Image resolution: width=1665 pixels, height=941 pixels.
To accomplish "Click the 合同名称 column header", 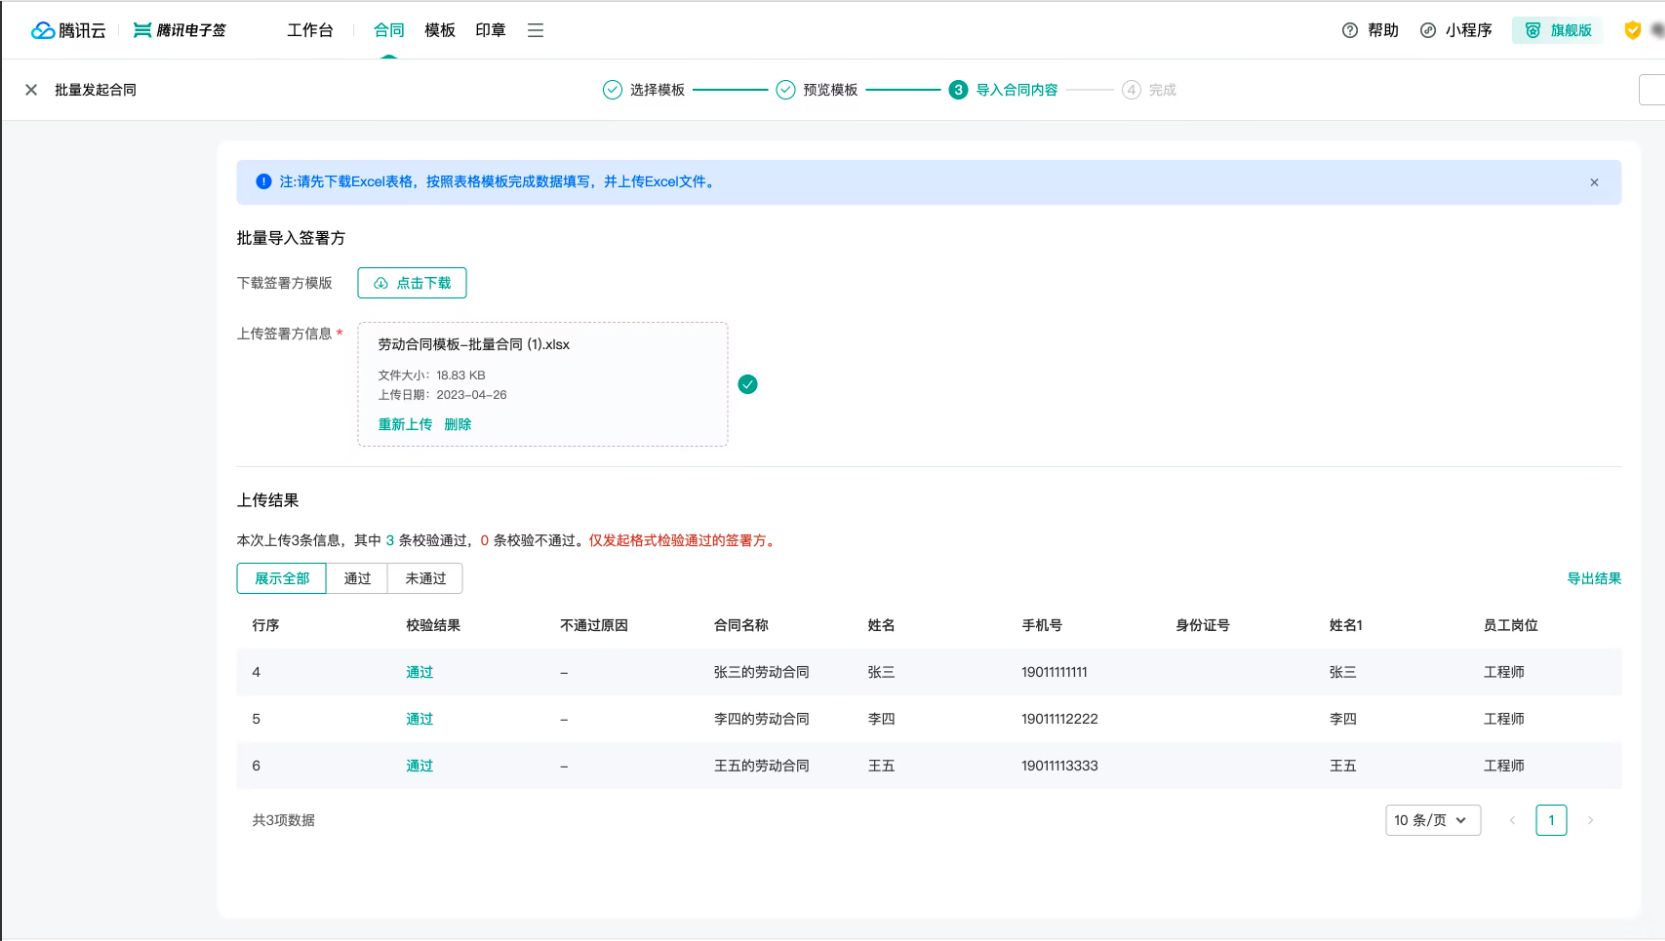I will point(741,625).
